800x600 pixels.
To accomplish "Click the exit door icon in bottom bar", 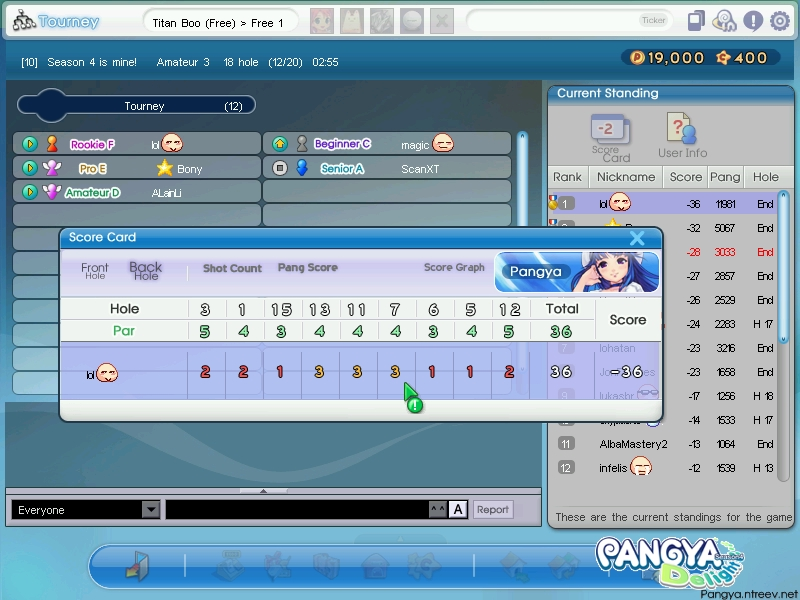I will (x=138, y=566).
